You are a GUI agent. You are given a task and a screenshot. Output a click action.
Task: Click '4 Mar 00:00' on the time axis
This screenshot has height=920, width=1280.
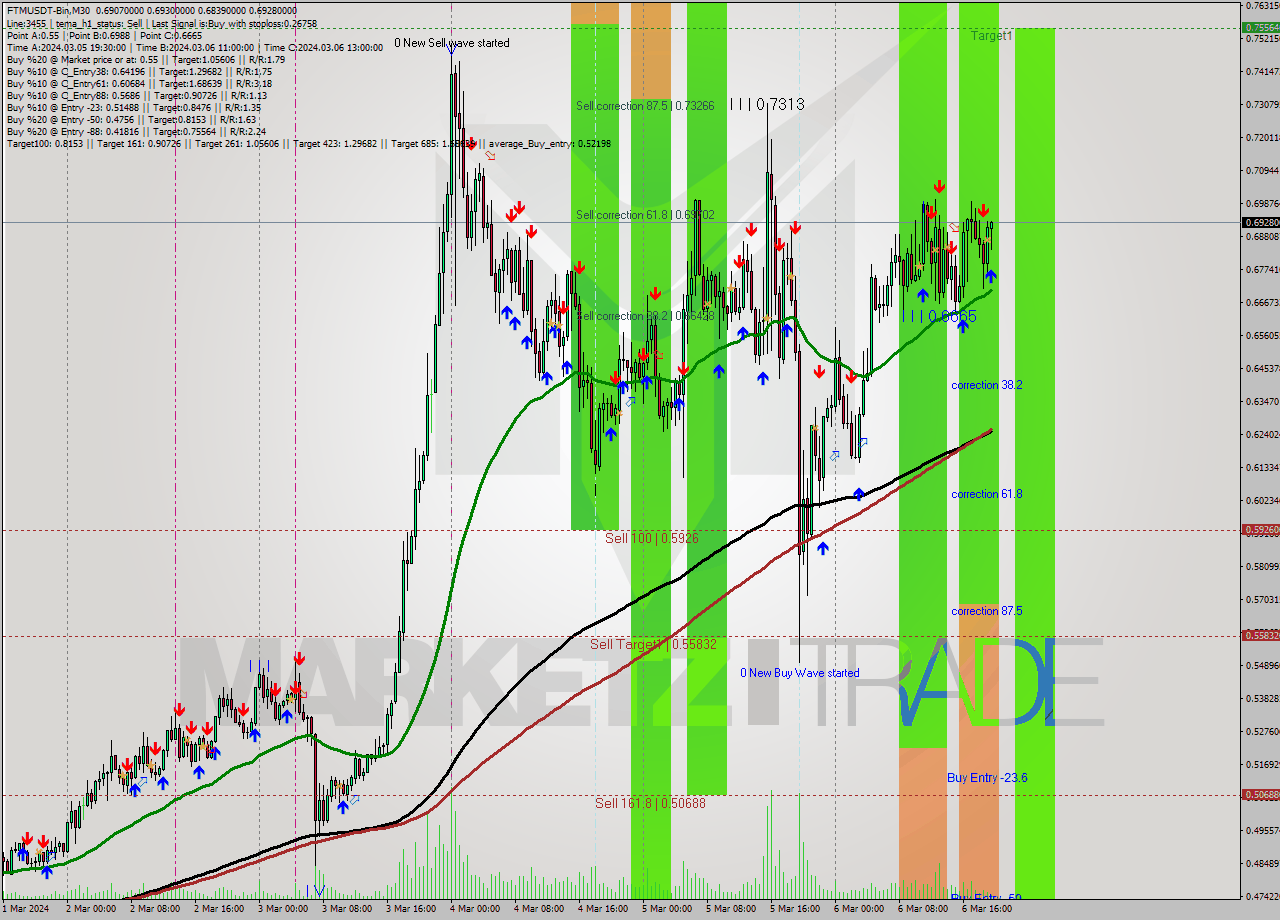474,909
